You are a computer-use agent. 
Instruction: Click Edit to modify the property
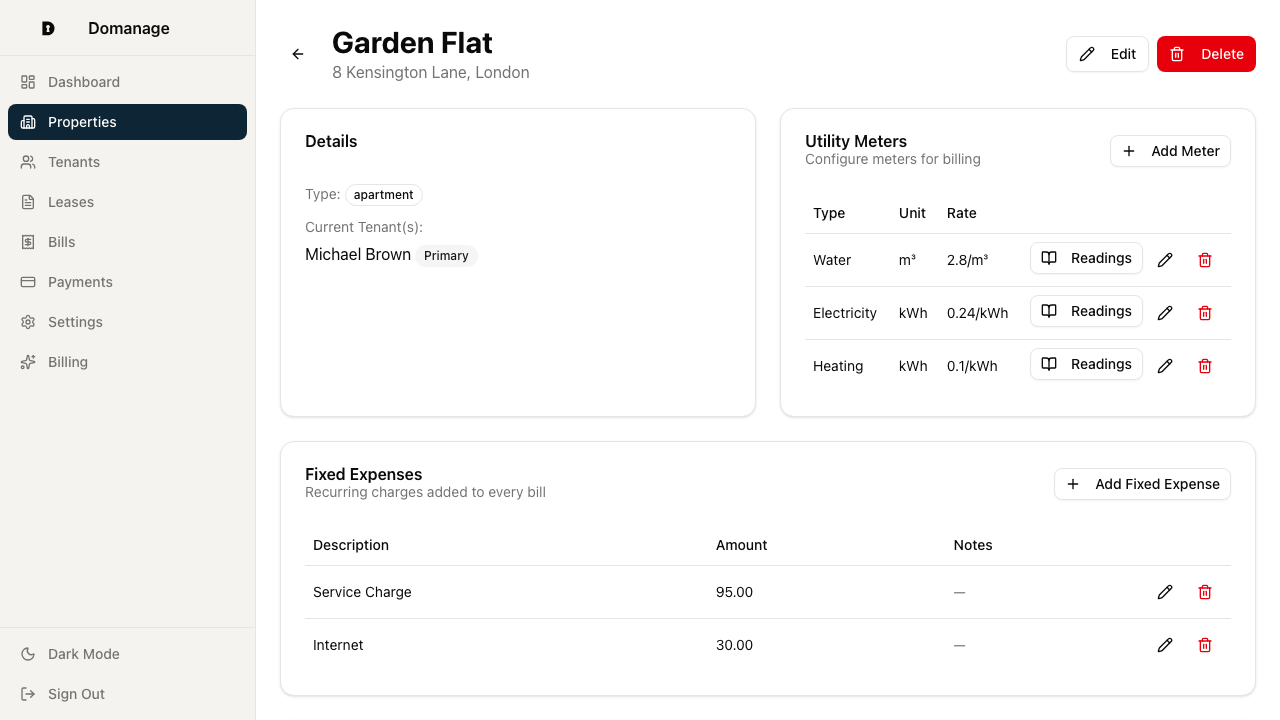[x=1107, y=54]
